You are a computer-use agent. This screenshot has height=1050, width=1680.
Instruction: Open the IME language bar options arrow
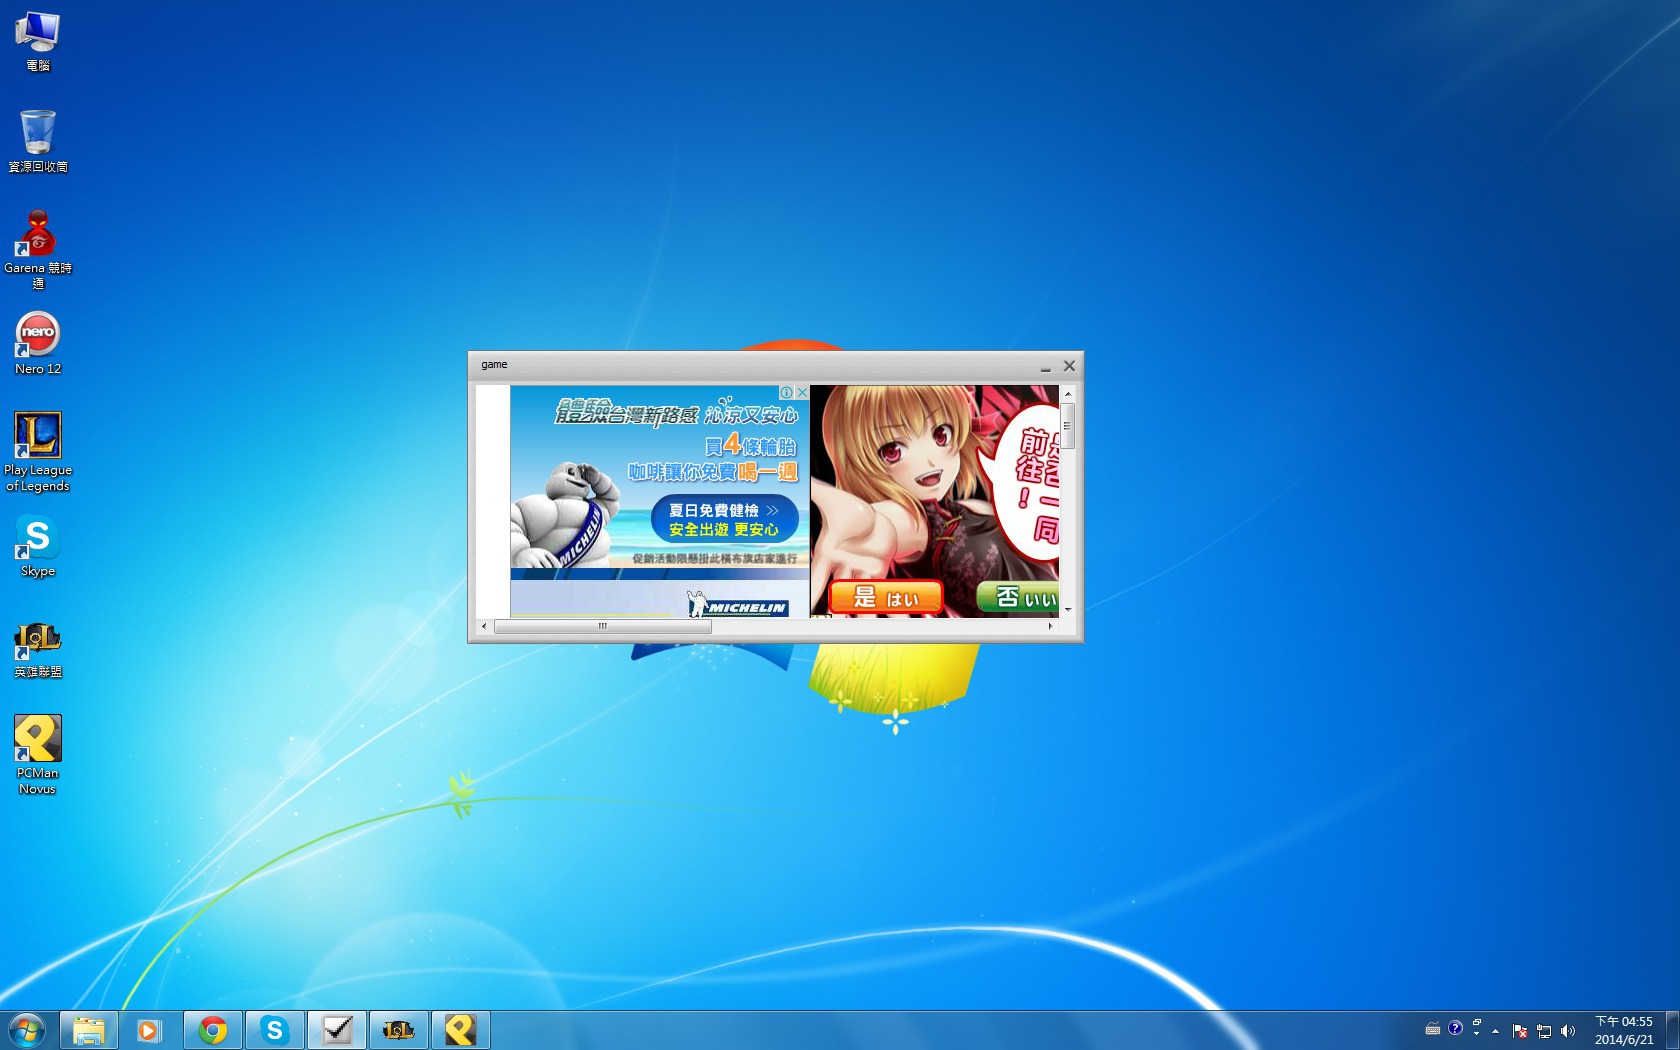(1477, 1033)
